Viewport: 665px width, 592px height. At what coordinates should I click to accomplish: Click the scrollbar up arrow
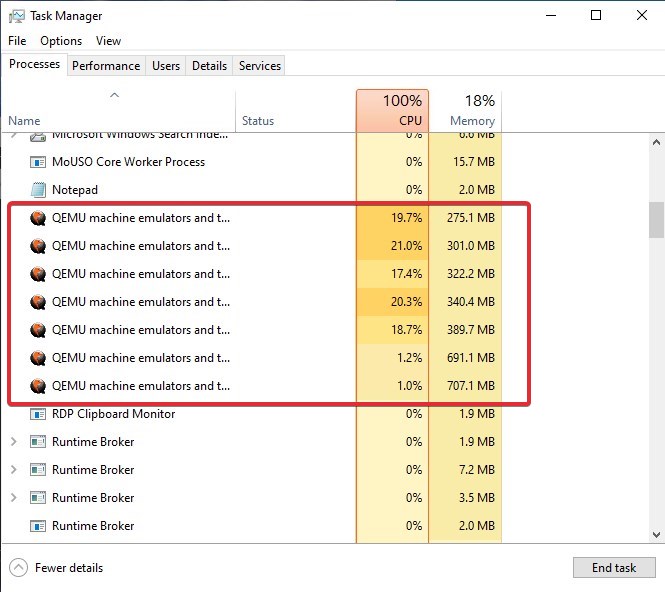(x=656, y=142)
